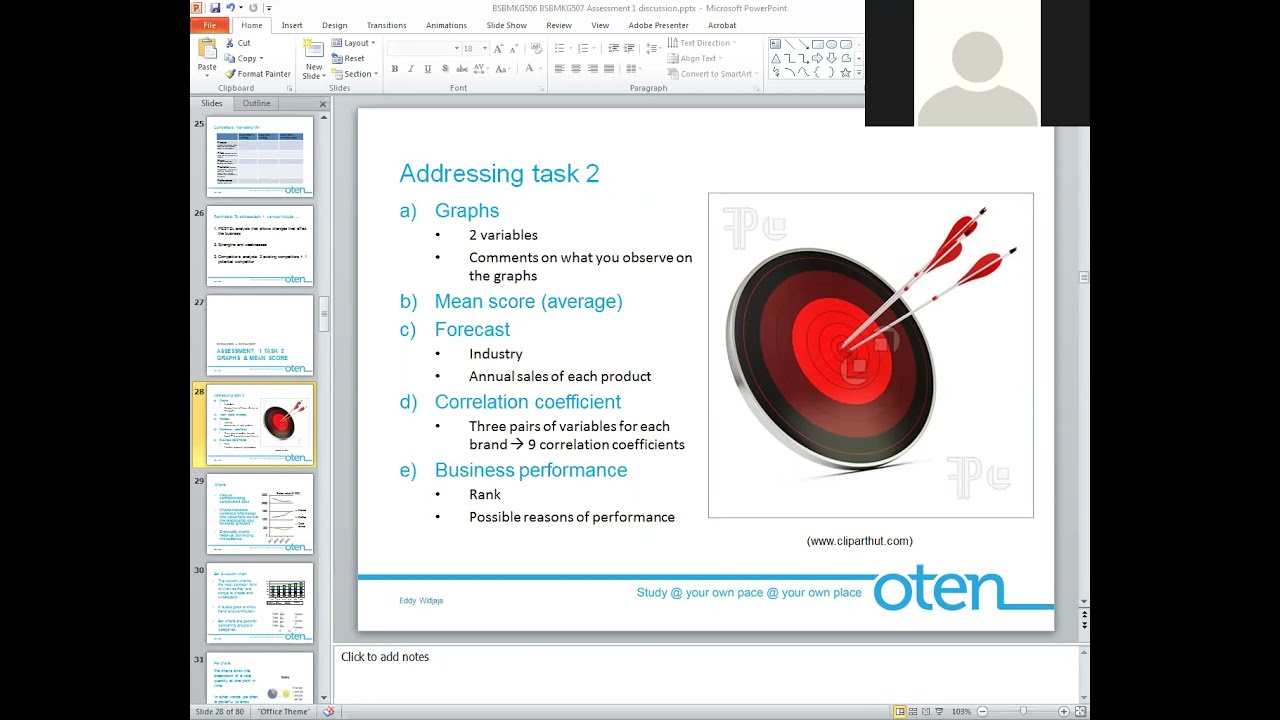The image size is (1280, 720).
Task: Switch to the Adobe Presenter tab
Action: (x=658, y=25)
